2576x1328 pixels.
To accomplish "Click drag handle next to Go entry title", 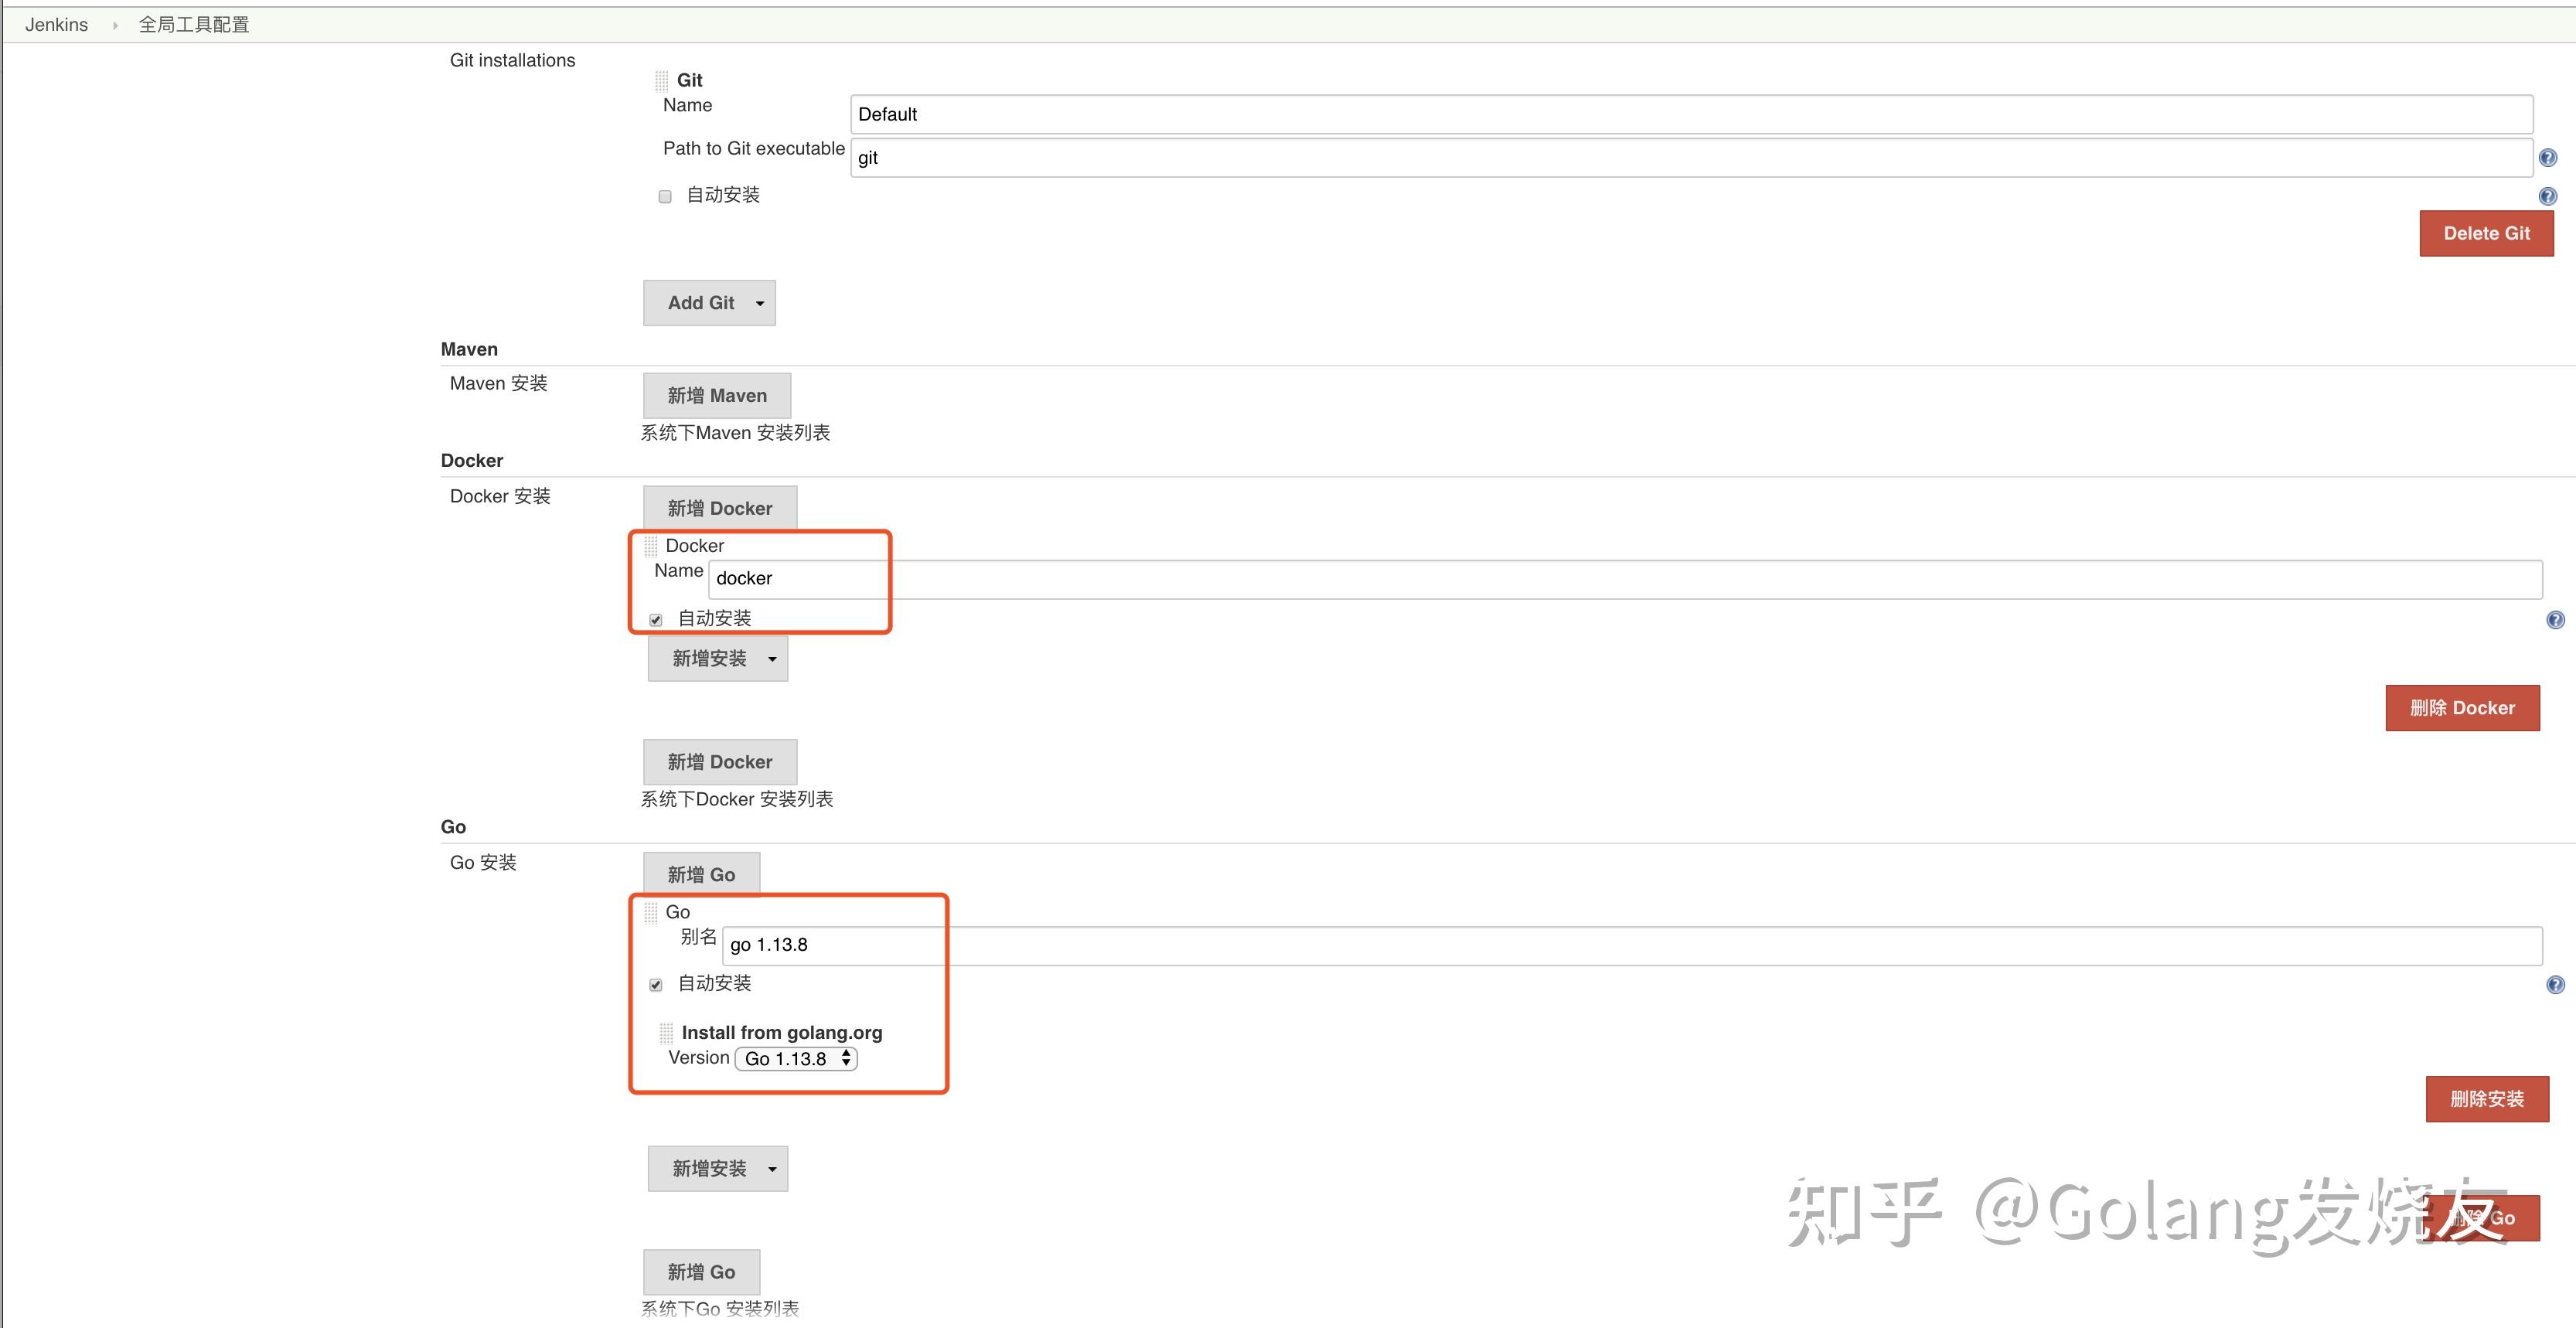I will [x=651, y=912].
